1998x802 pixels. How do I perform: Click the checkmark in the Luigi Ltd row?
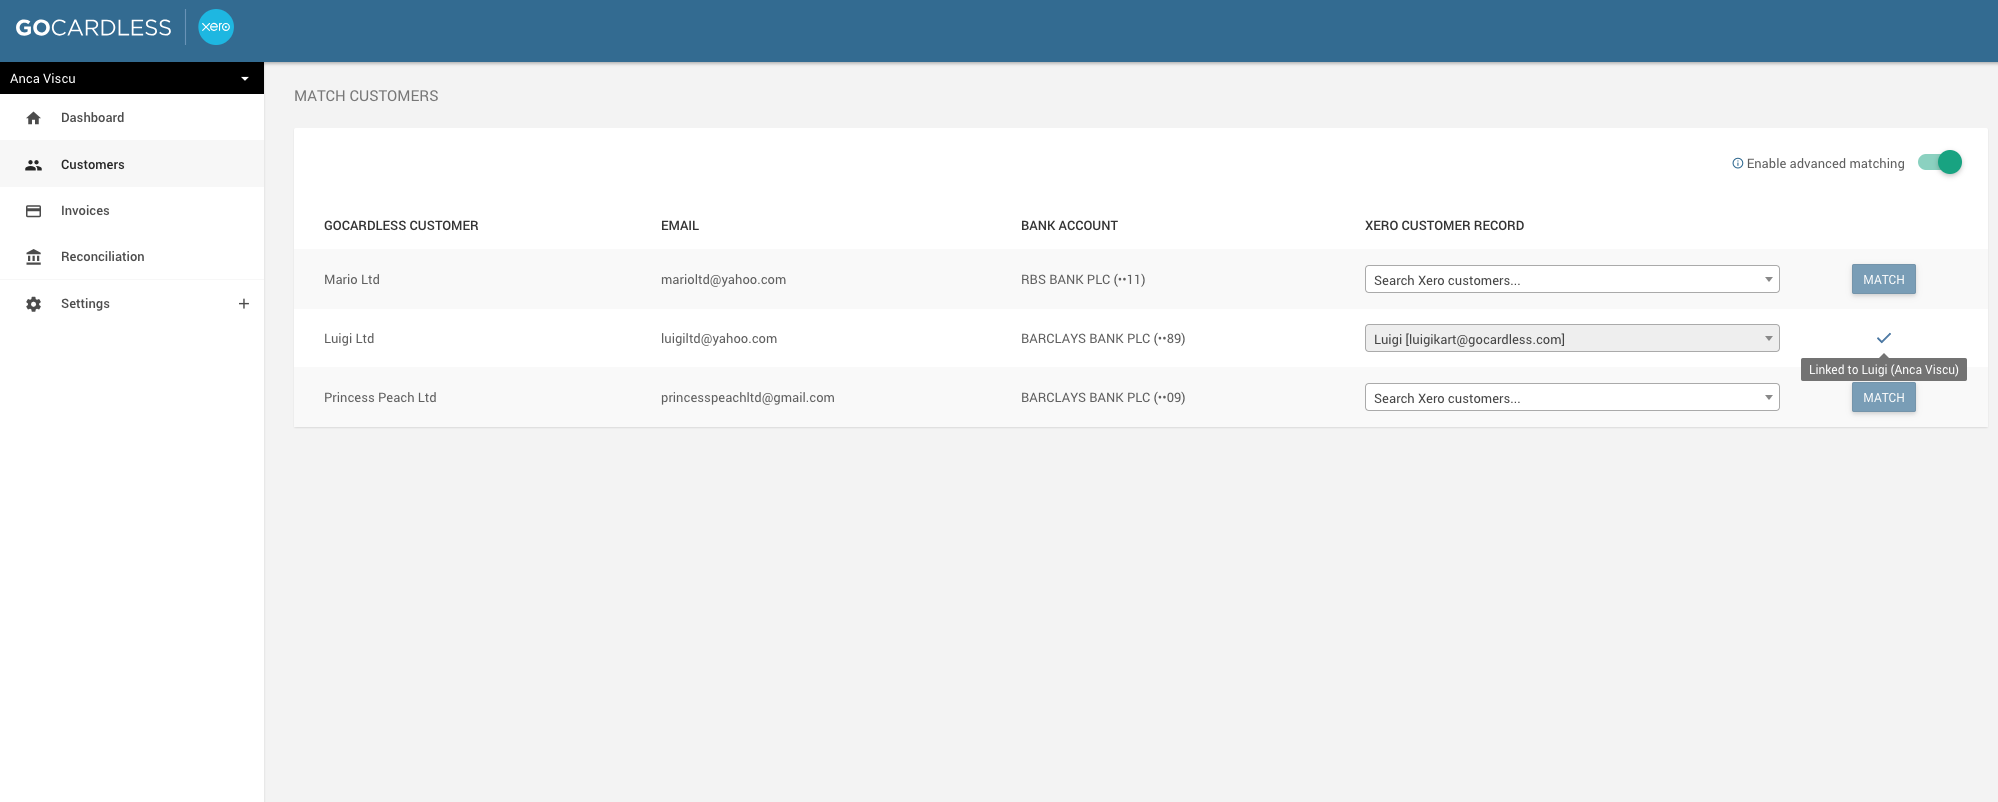coord(1884,338)
